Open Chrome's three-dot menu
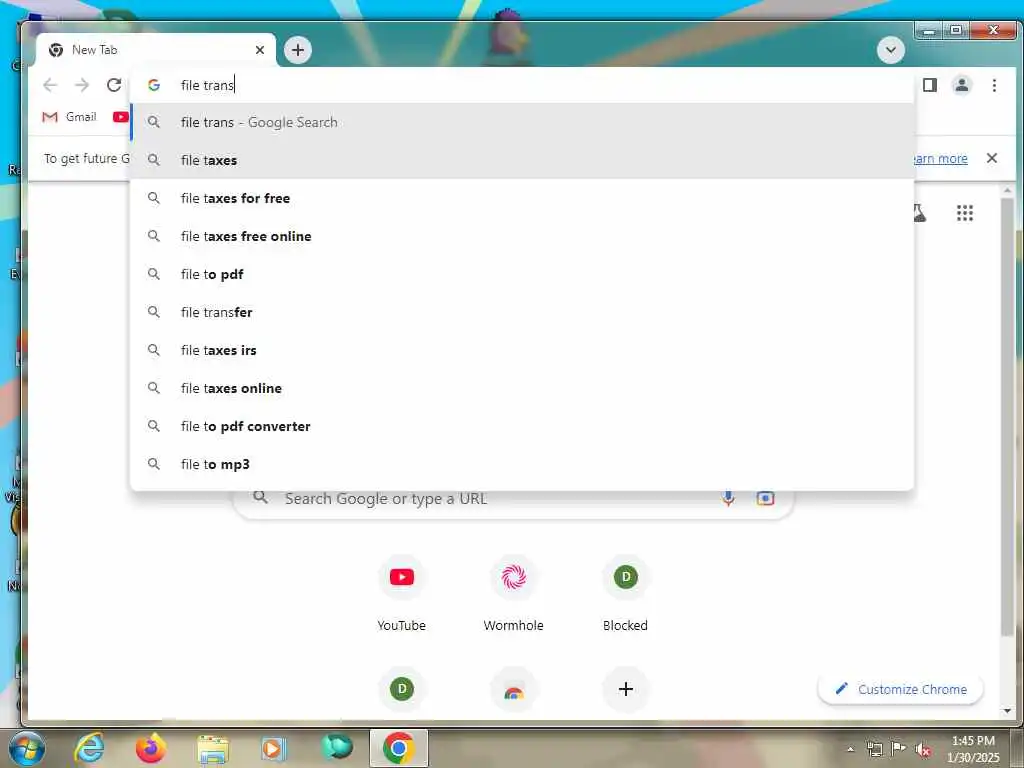1024x768 pixels. coord(994,85)
